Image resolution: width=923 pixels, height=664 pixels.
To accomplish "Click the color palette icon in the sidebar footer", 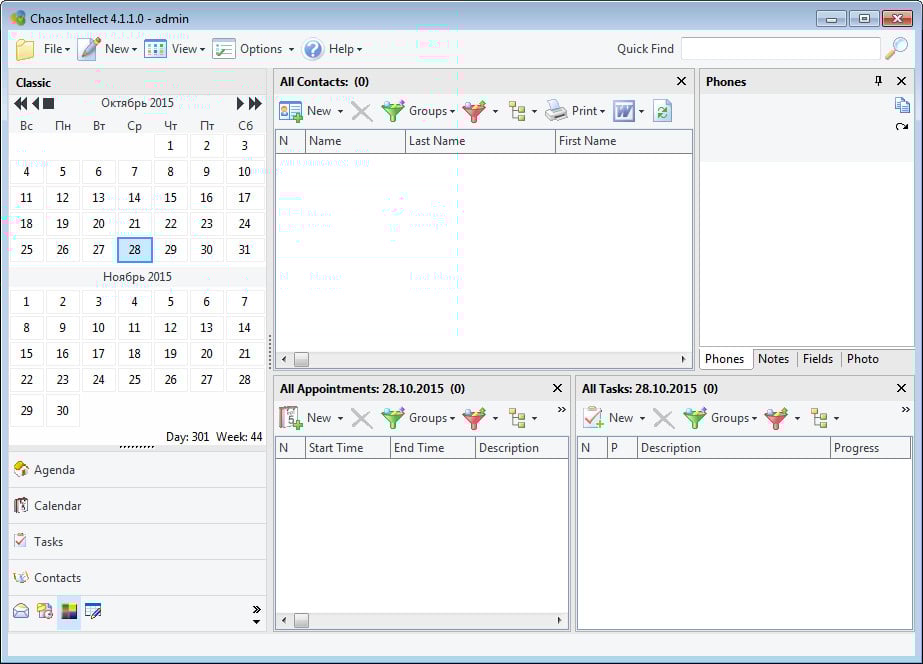I will tap(69, 611).
